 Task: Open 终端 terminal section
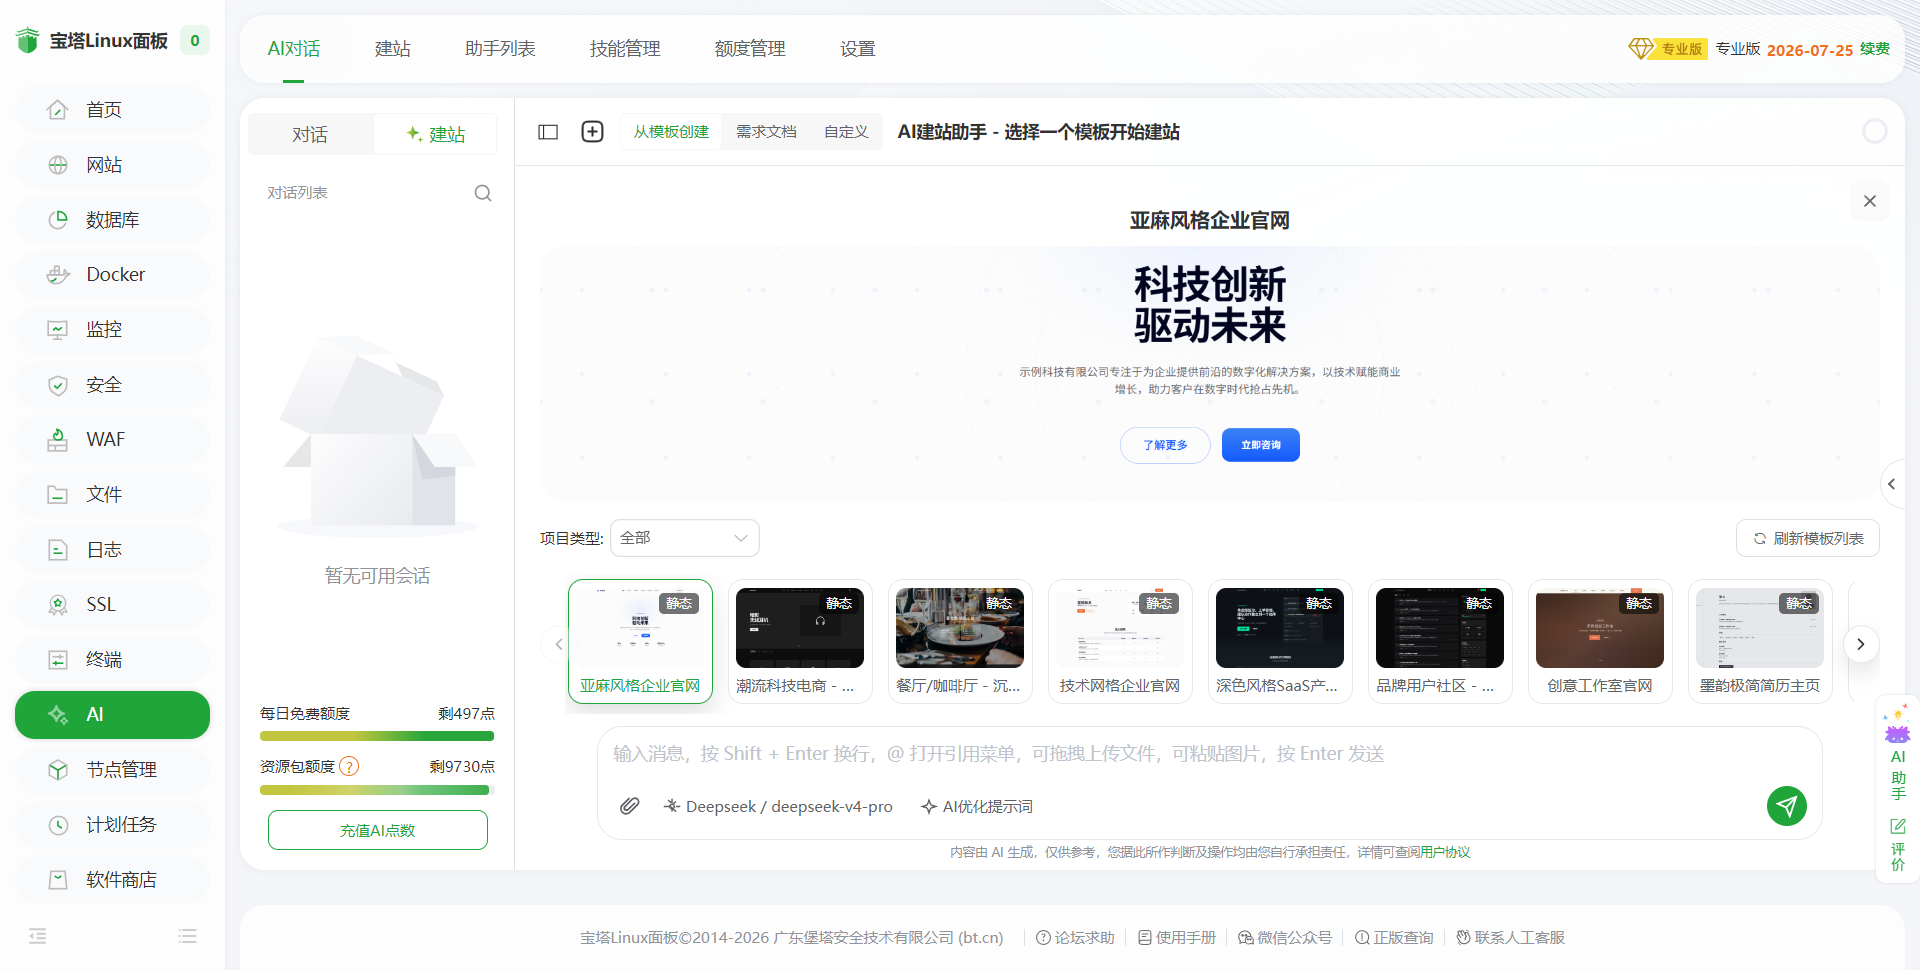point(112,660)
